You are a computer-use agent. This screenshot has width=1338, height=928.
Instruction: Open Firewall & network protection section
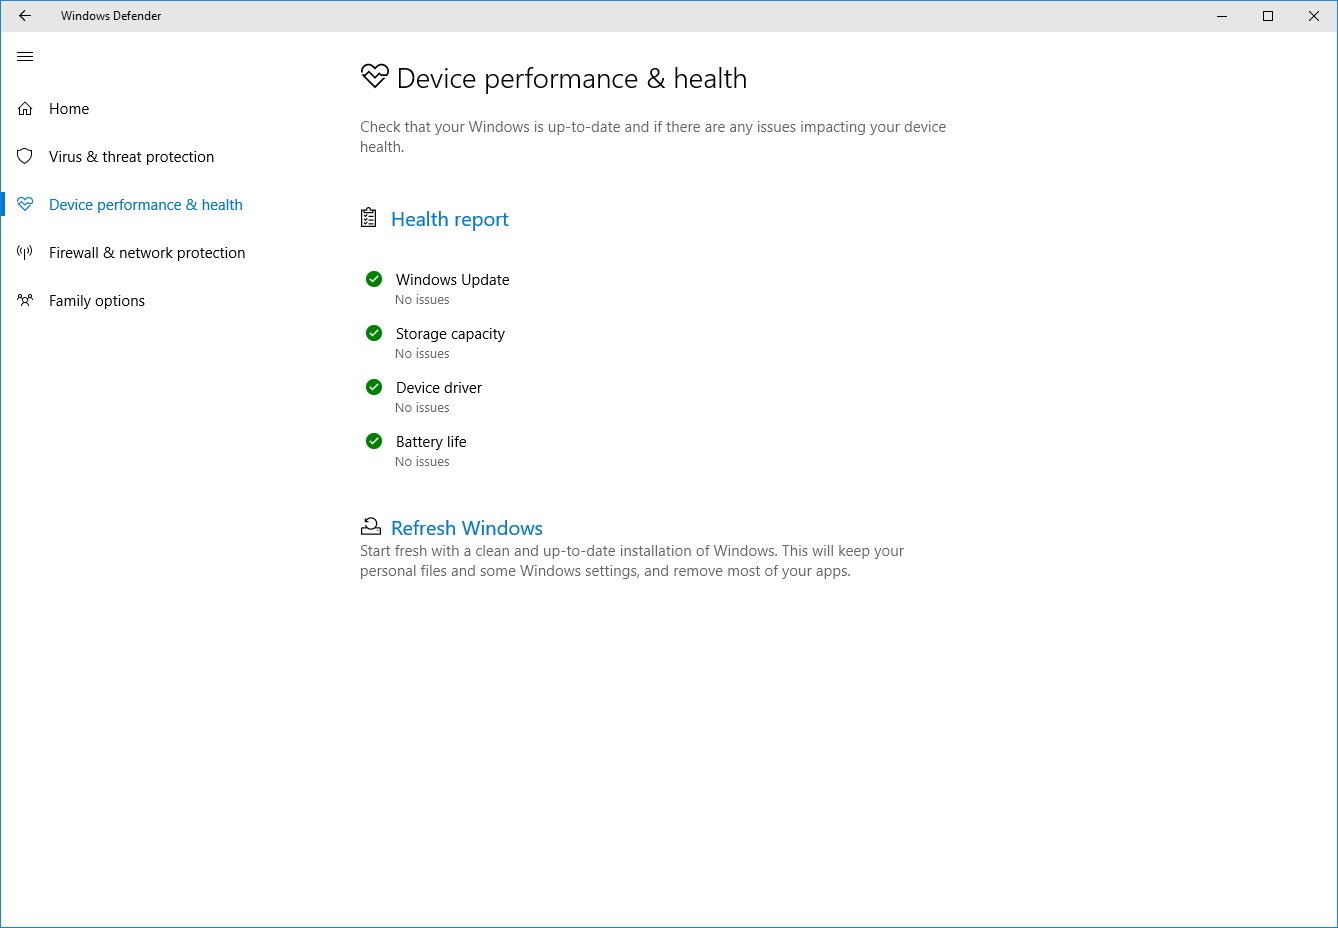(x=147, y=252)
